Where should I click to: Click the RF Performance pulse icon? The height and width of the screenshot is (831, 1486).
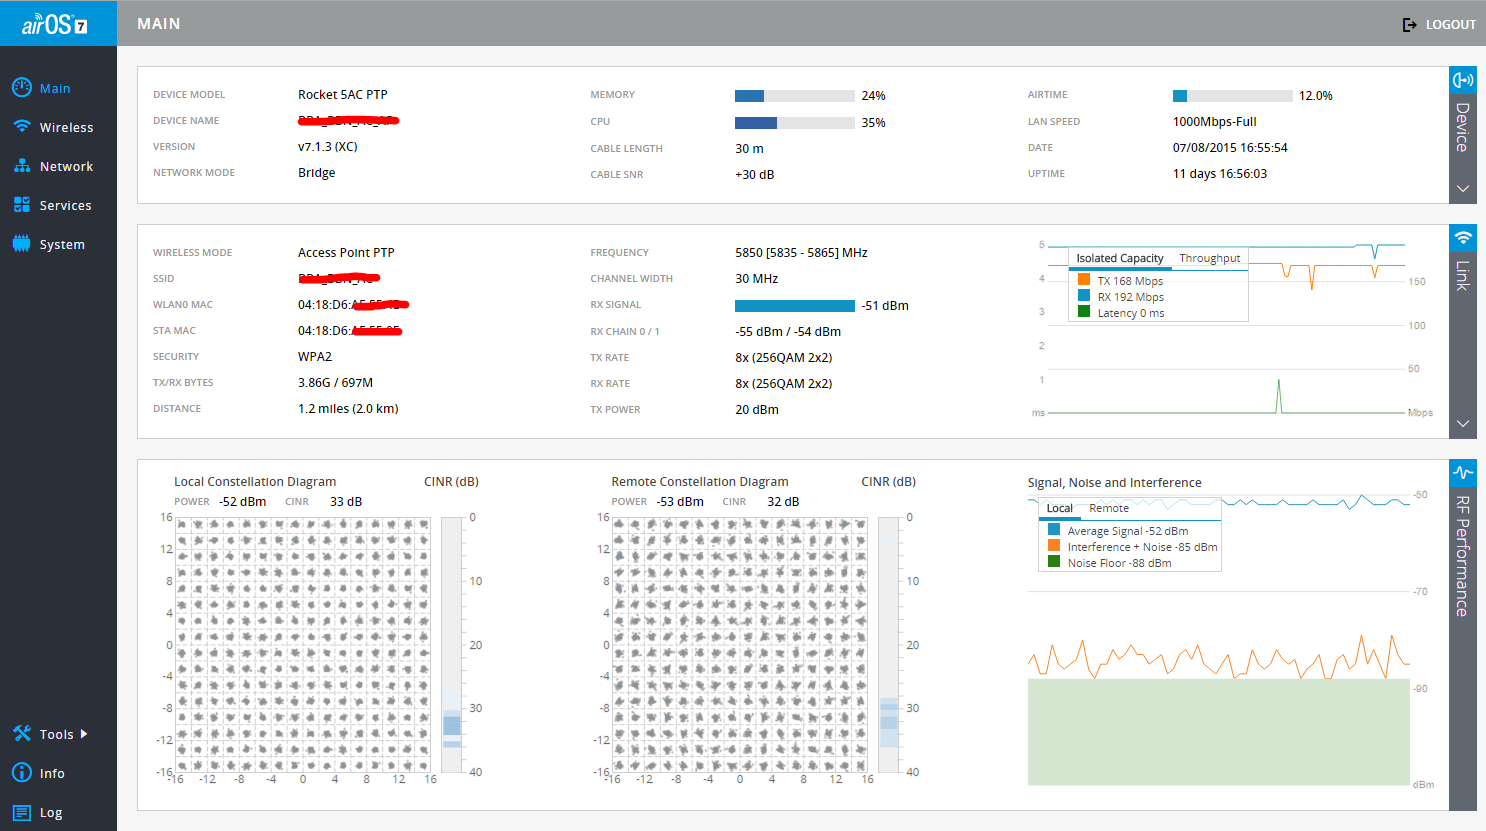tap(1462, 472)
